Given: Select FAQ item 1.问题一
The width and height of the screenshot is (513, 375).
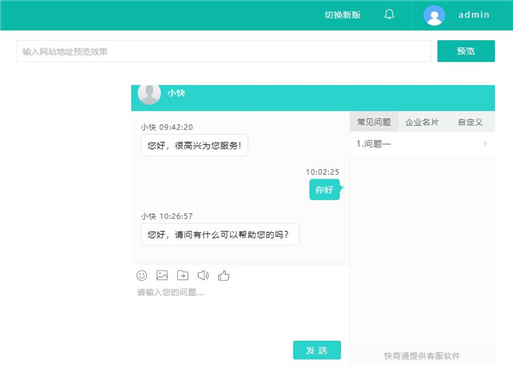Looking at the screenshot, I should click(422, 144).
